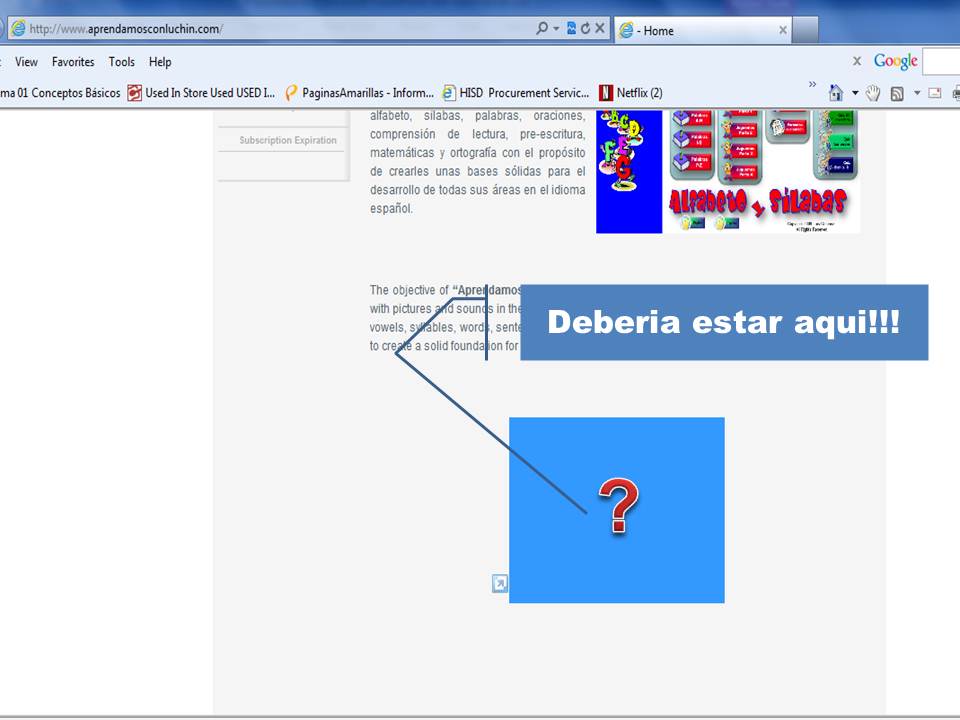
Task: Click the Stop loading X in address bar
Action: [x=600, y=28]
